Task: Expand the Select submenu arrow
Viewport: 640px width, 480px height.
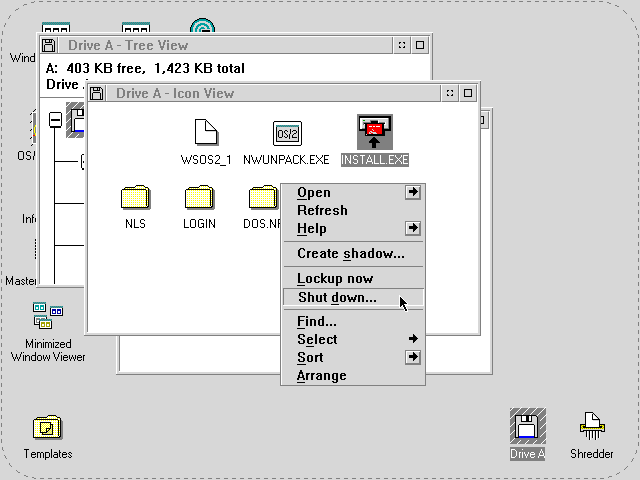Action: (x=413, y=339)
